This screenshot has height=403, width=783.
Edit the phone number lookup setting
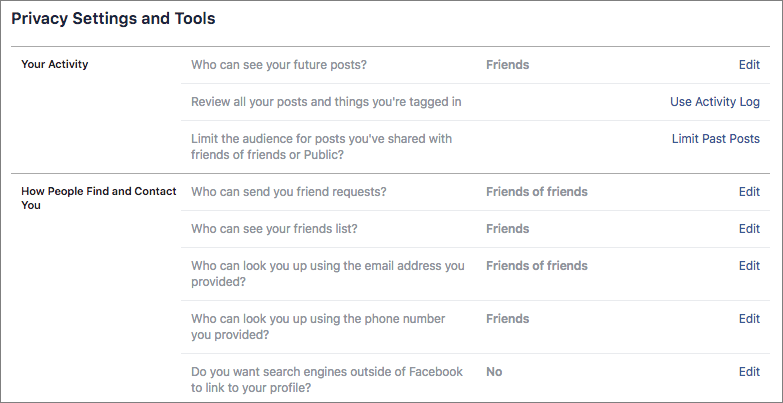(749, 319)
